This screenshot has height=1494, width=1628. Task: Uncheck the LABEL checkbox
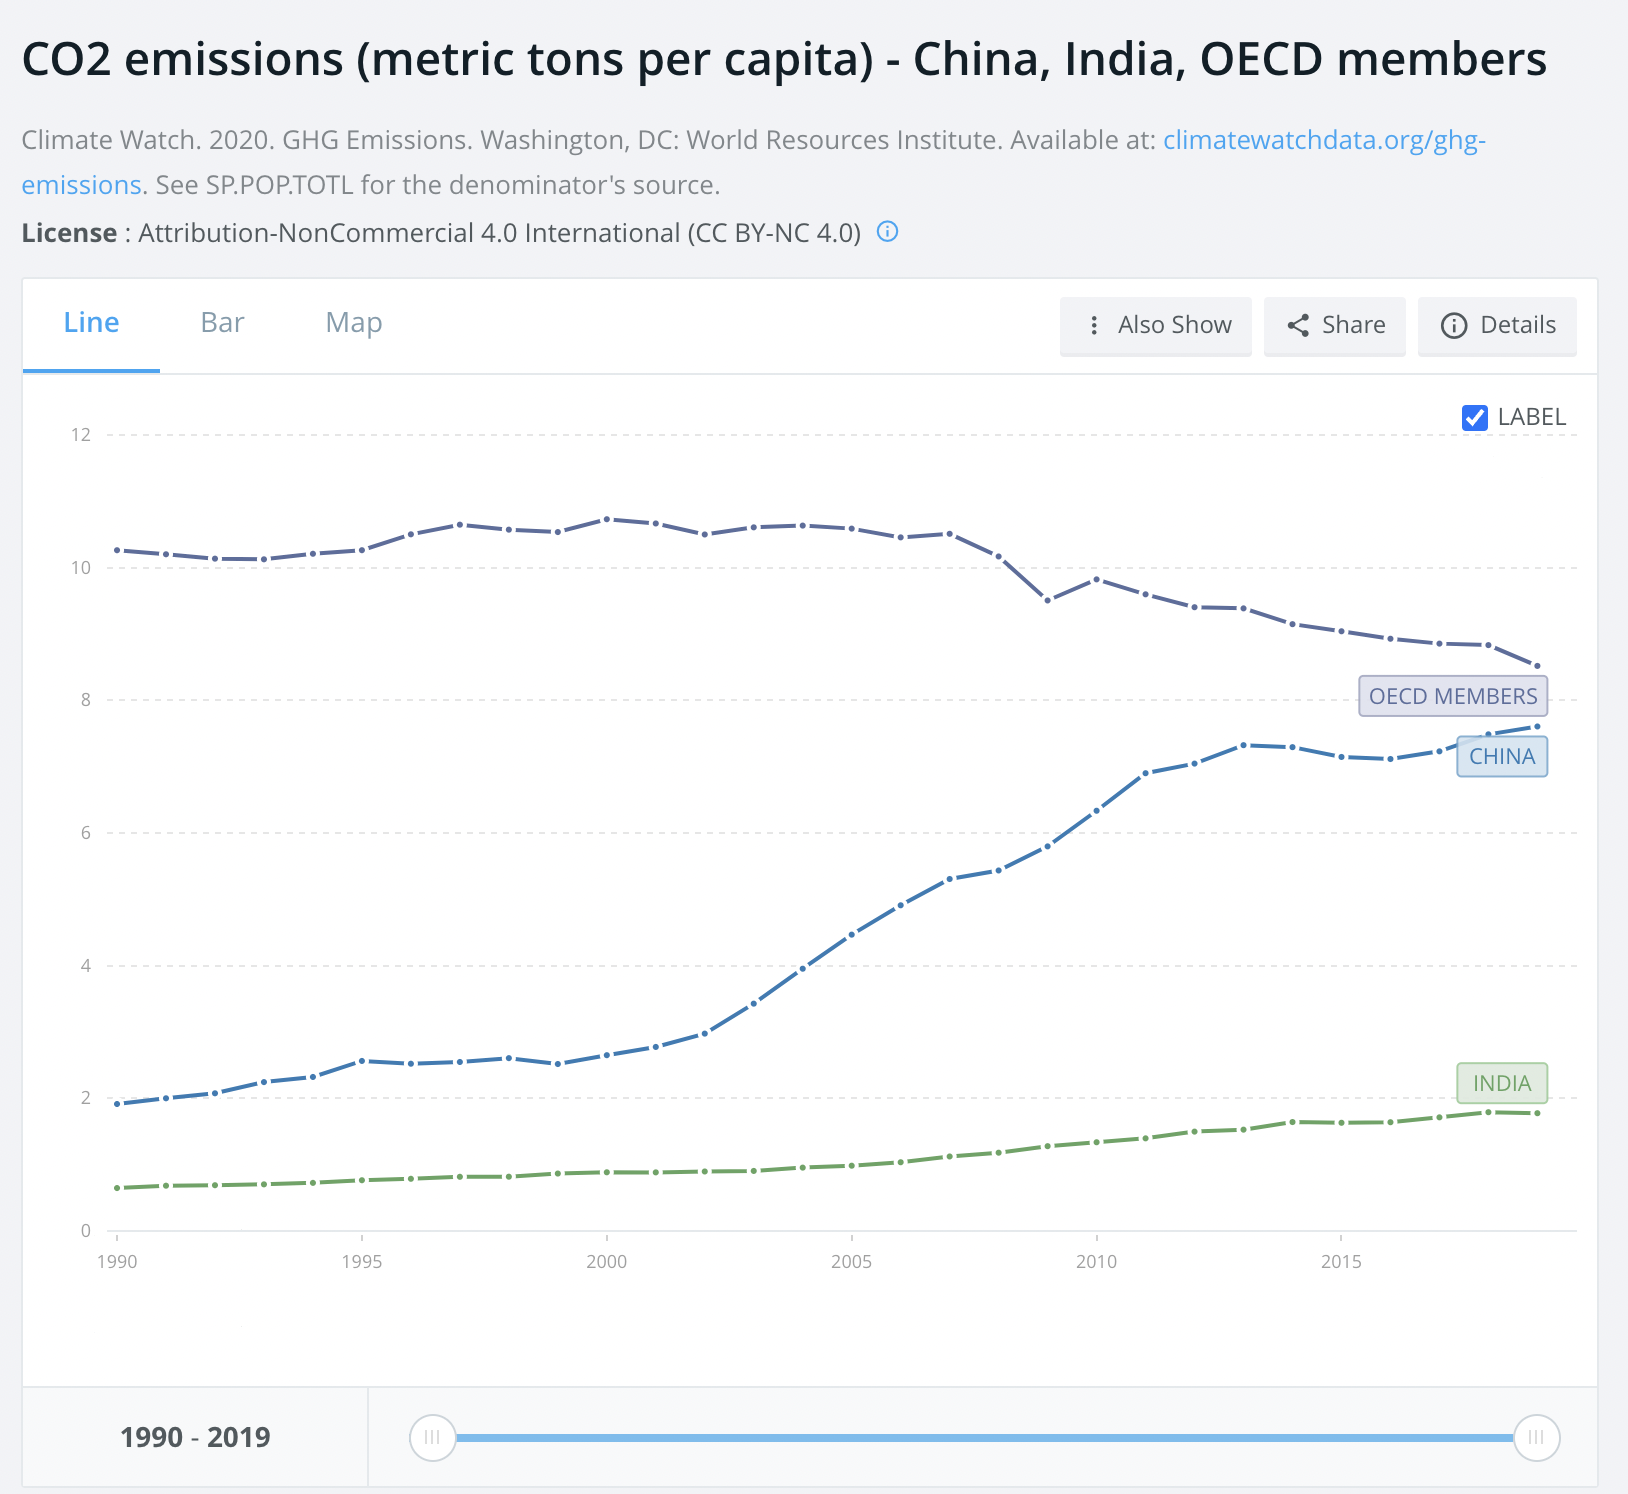click(1474, 417)
